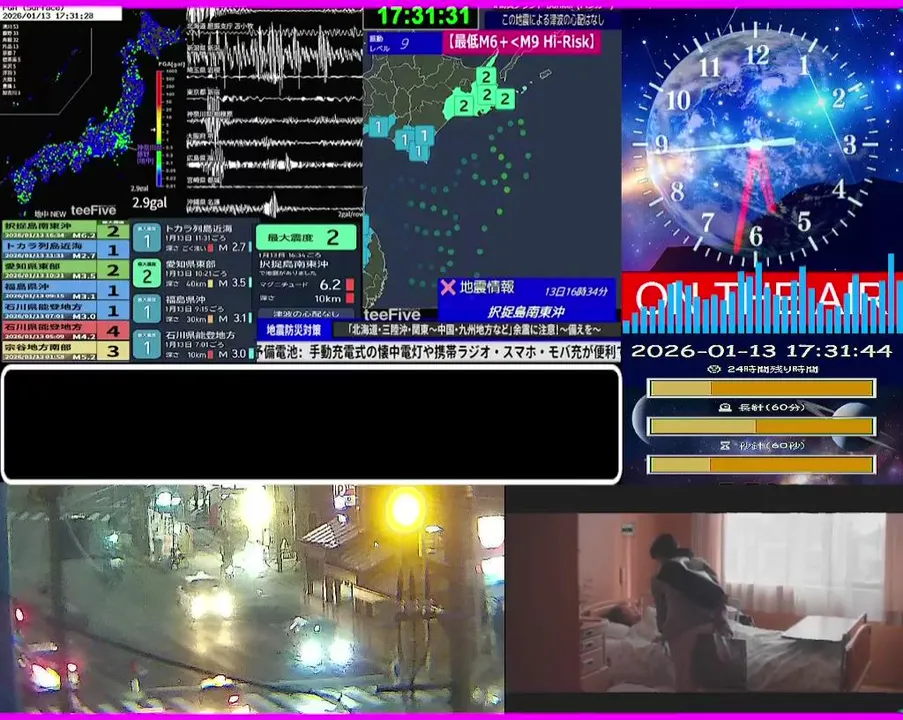Click the PGA color scale legend
Screen dimensions: 903x720
tap(160, 128)
